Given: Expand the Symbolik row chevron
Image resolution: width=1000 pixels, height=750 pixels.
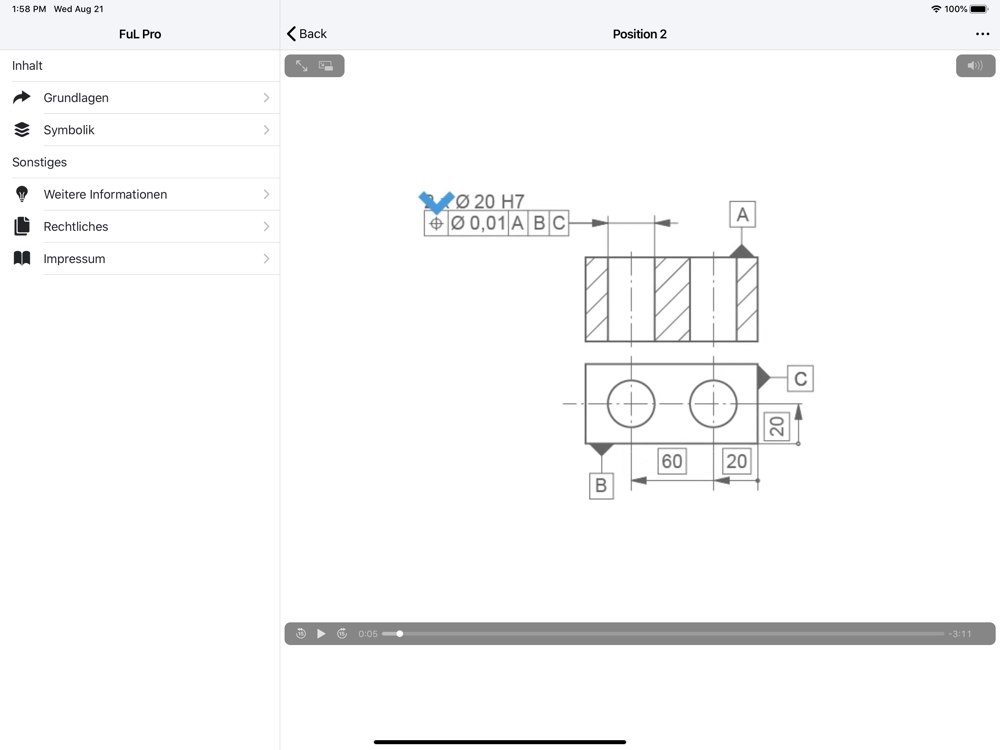Looking at the screenshot, I should (x=266, y=130).
